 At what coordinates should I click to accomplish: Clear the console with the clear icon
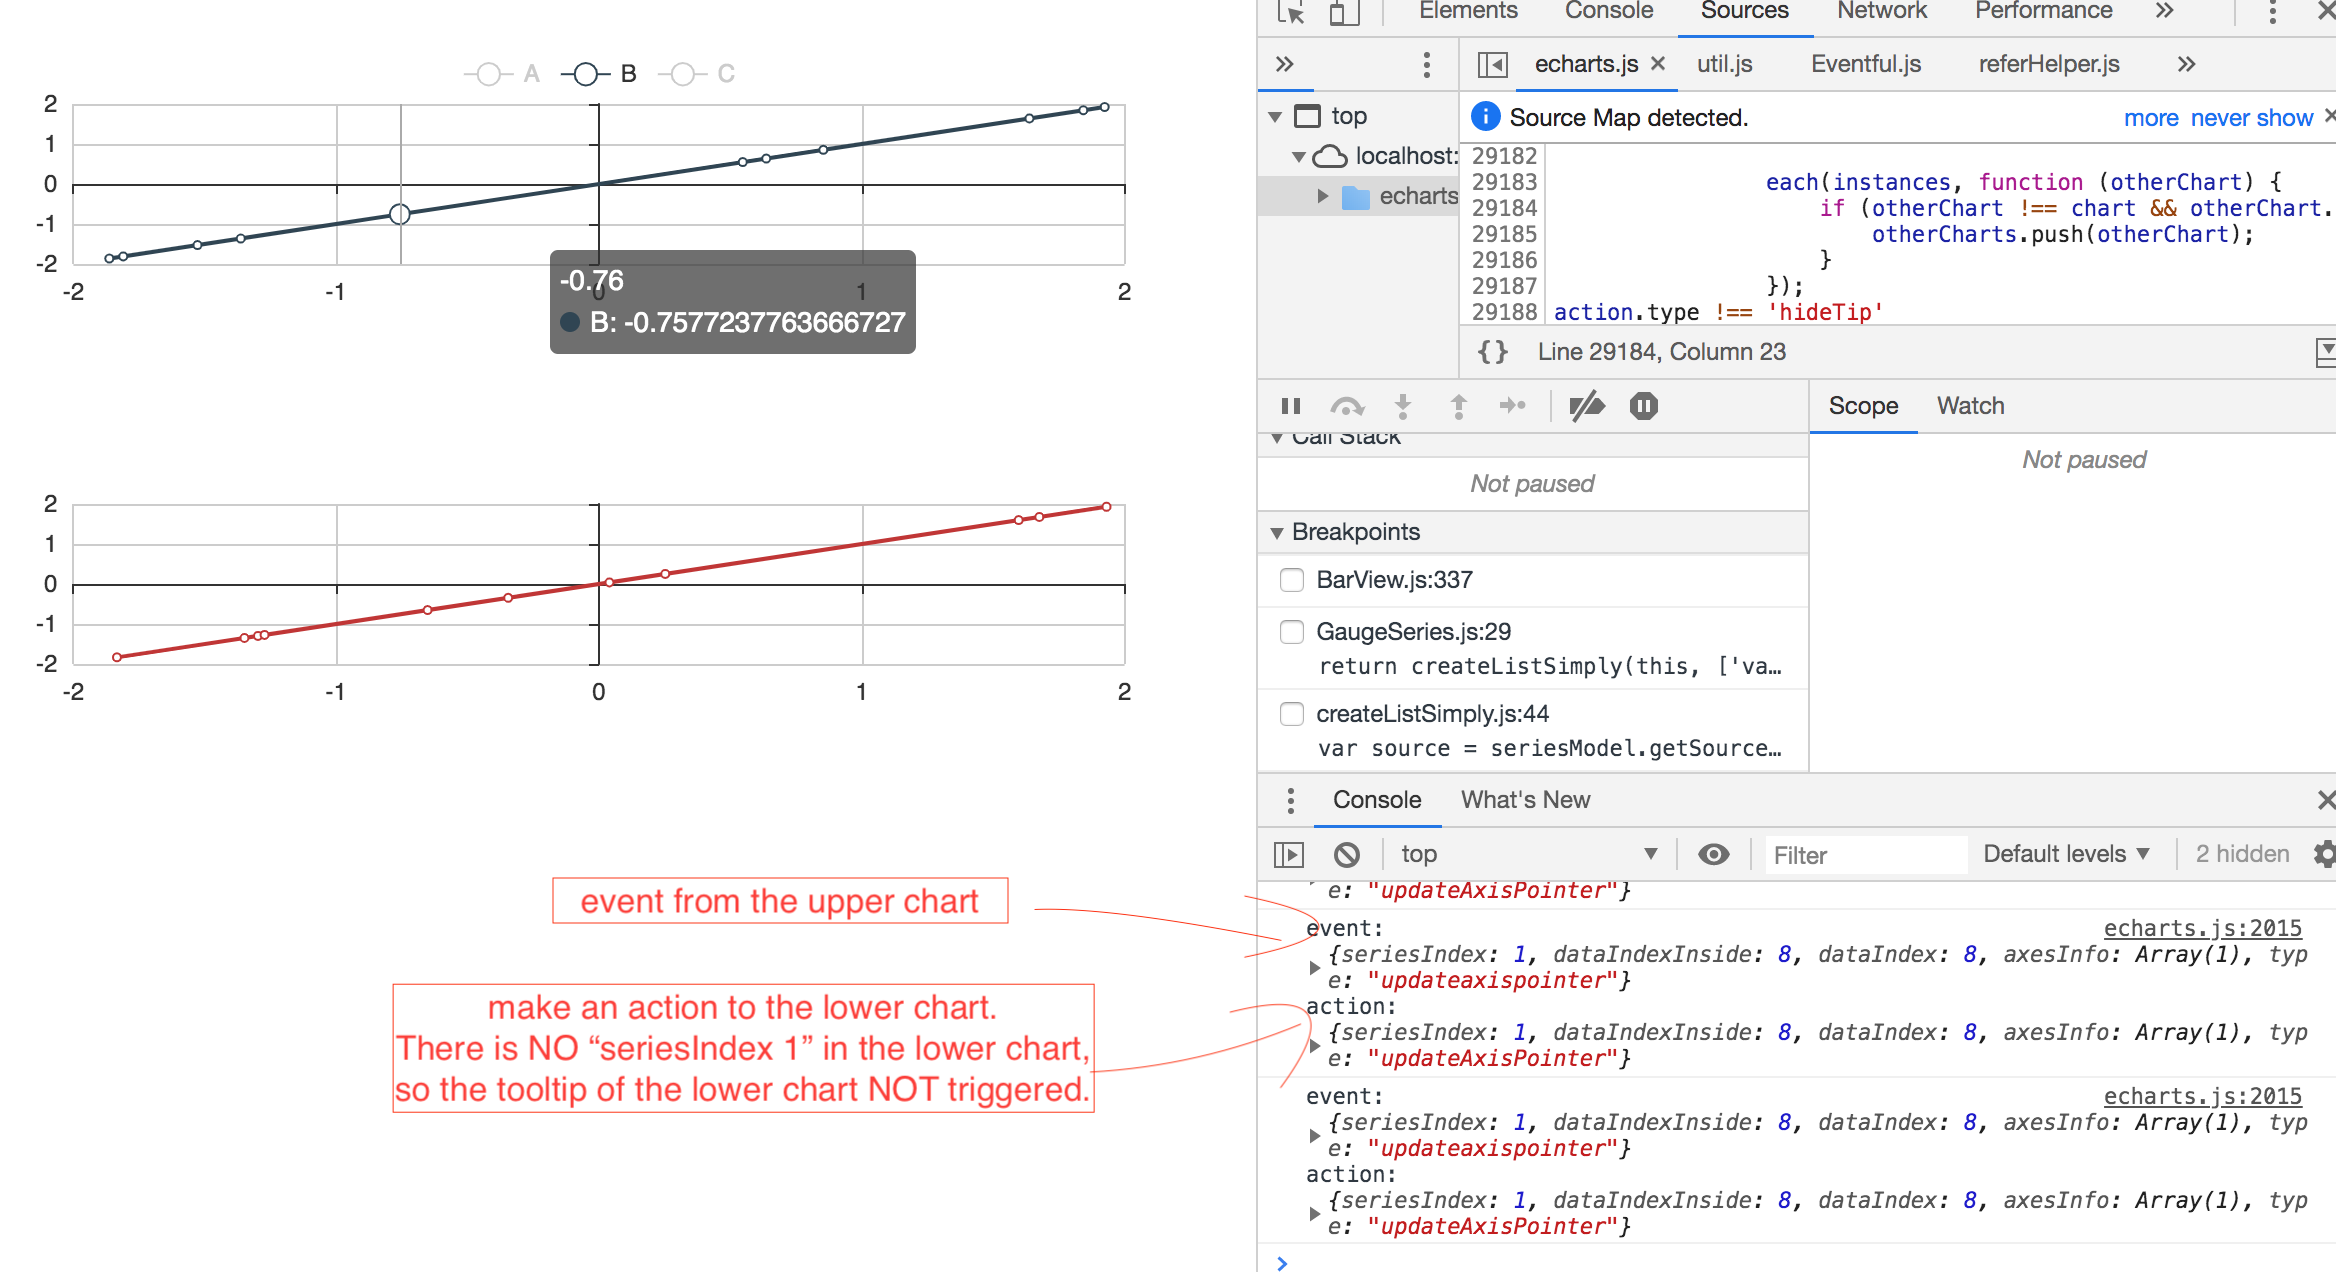[1348, 853]
